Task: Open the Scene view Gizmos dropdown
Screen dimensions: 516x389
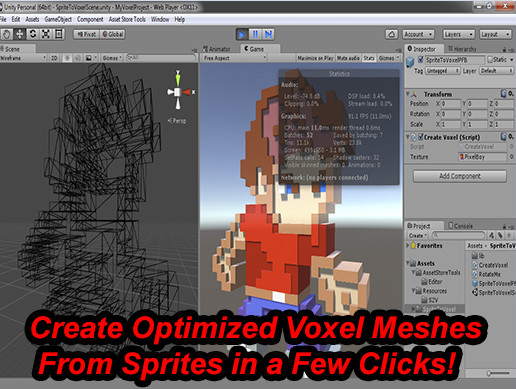Action: click(x=112, y=58)
